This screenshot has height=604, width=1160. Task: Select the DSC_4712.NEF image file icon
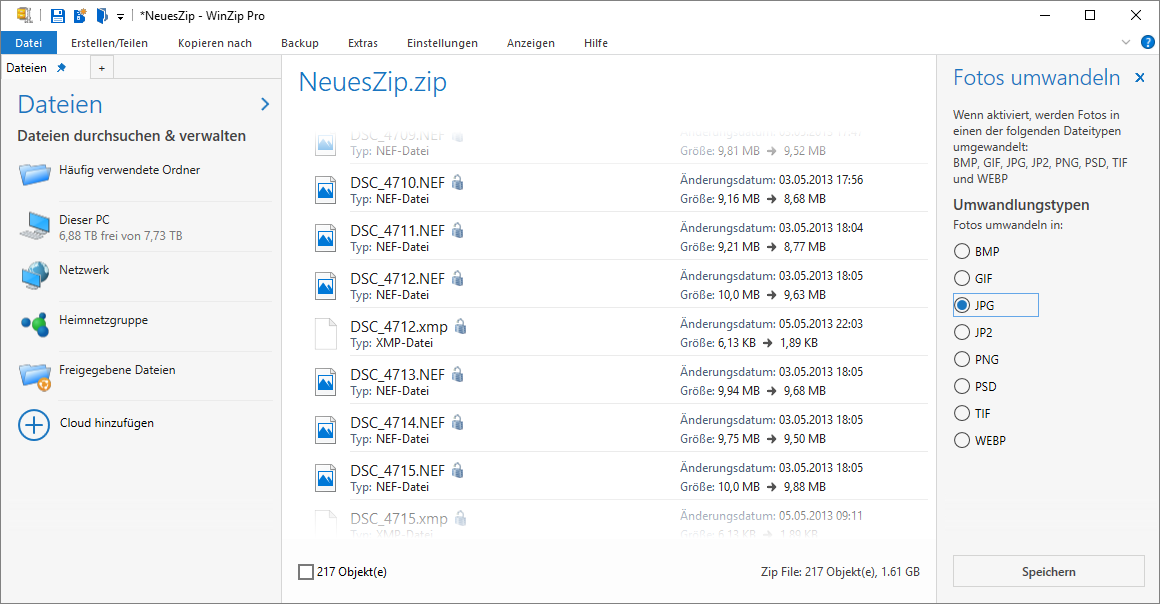(x=326, y=286)
